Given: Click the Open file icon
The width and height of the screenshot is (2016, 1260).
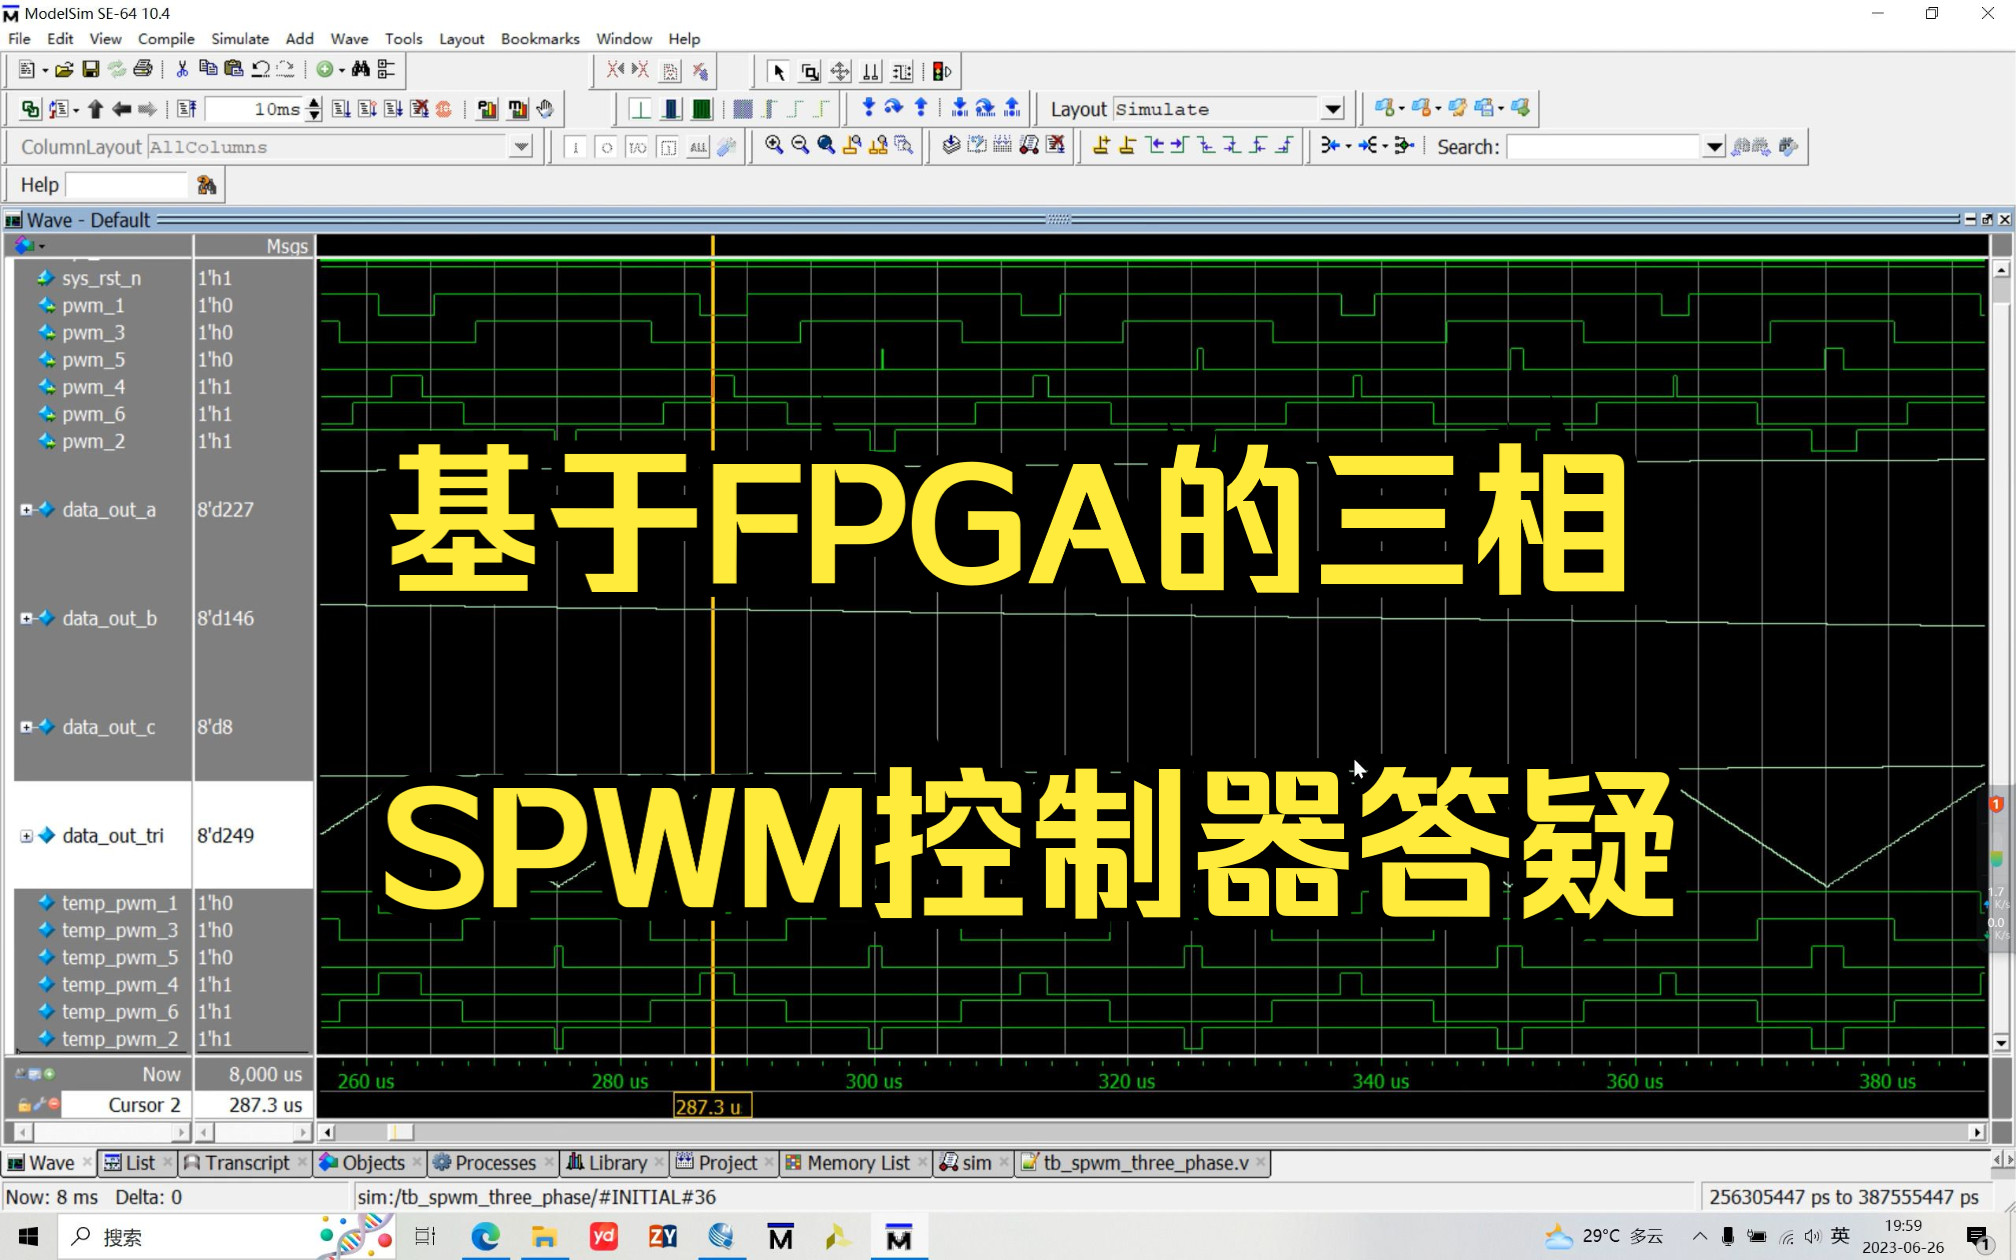Looking at the screenshot, I should (x=64, y=70).
